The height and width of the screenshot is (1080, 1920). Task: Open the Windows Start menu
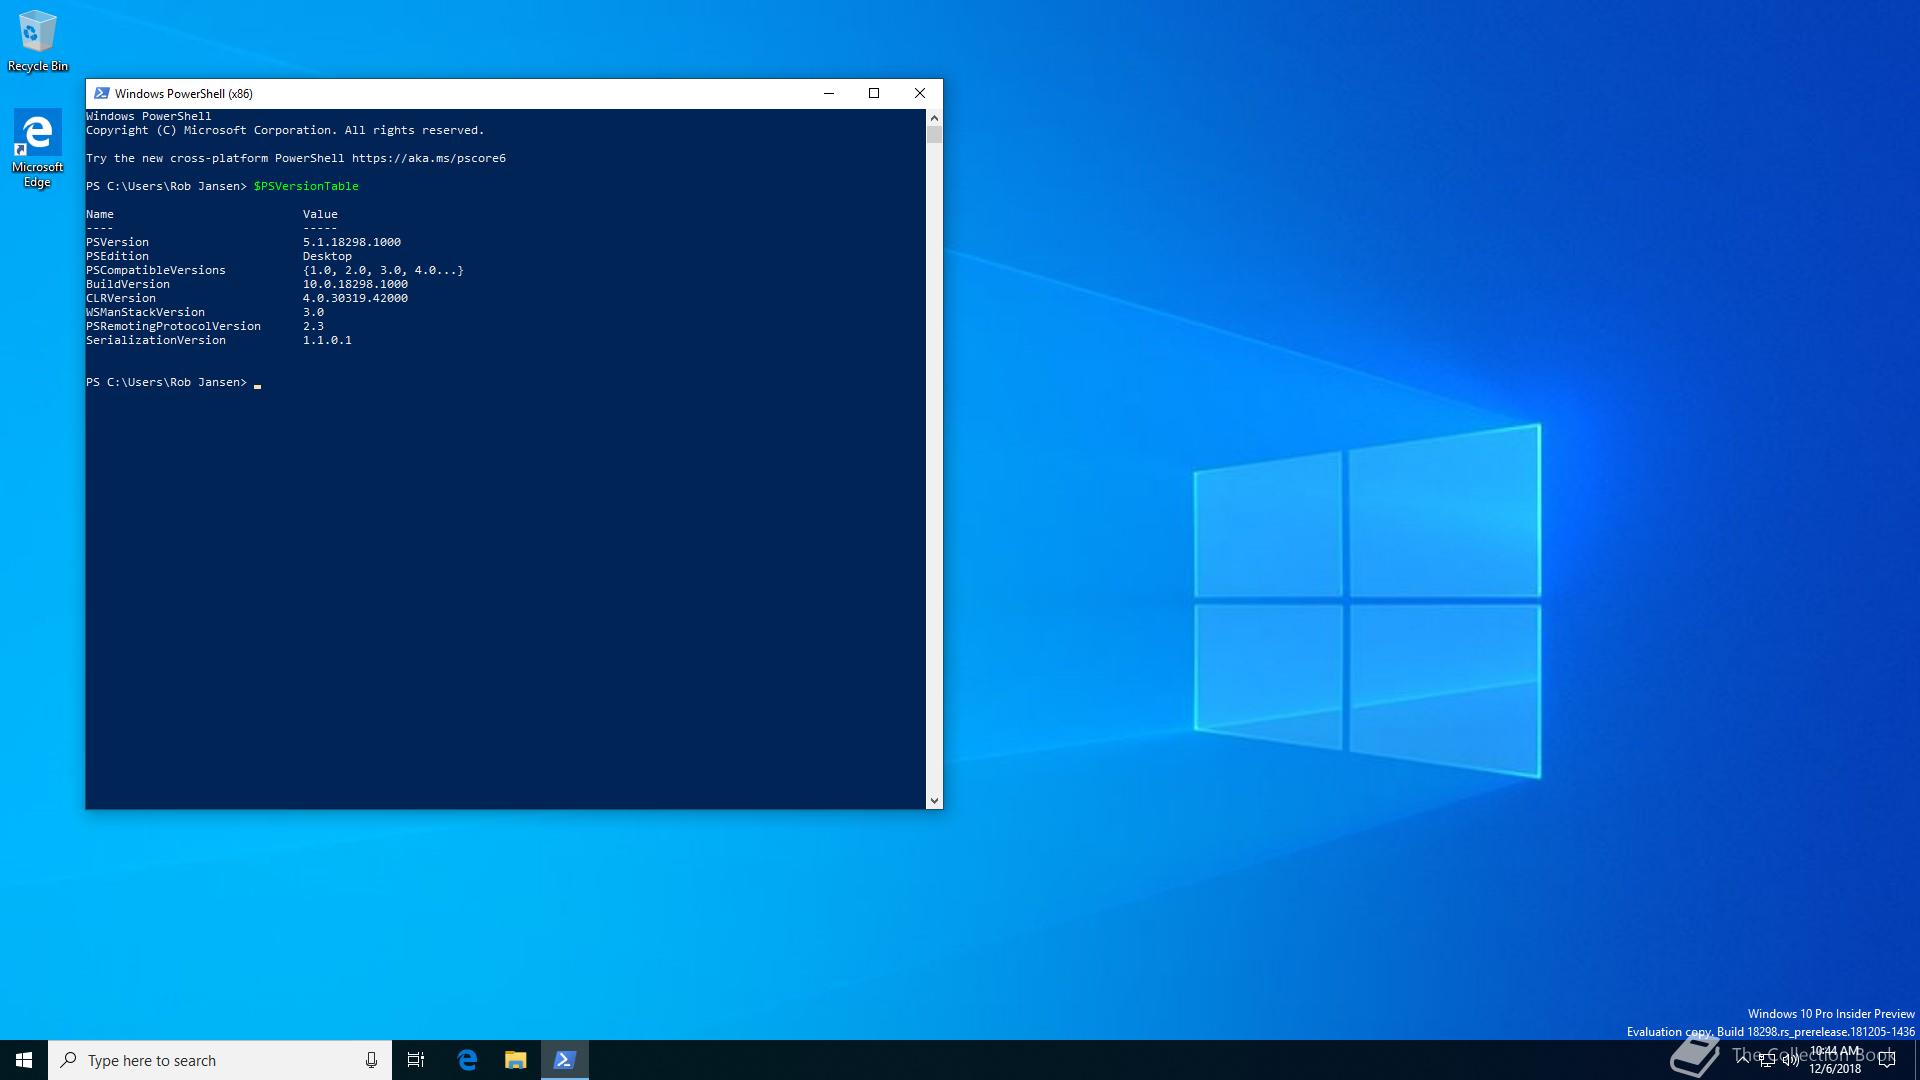pos(24,1060)
